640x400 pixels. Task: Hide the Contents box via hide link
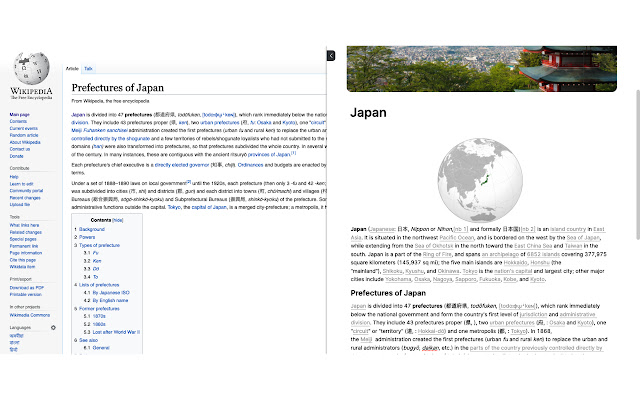(x=118, y=220)
